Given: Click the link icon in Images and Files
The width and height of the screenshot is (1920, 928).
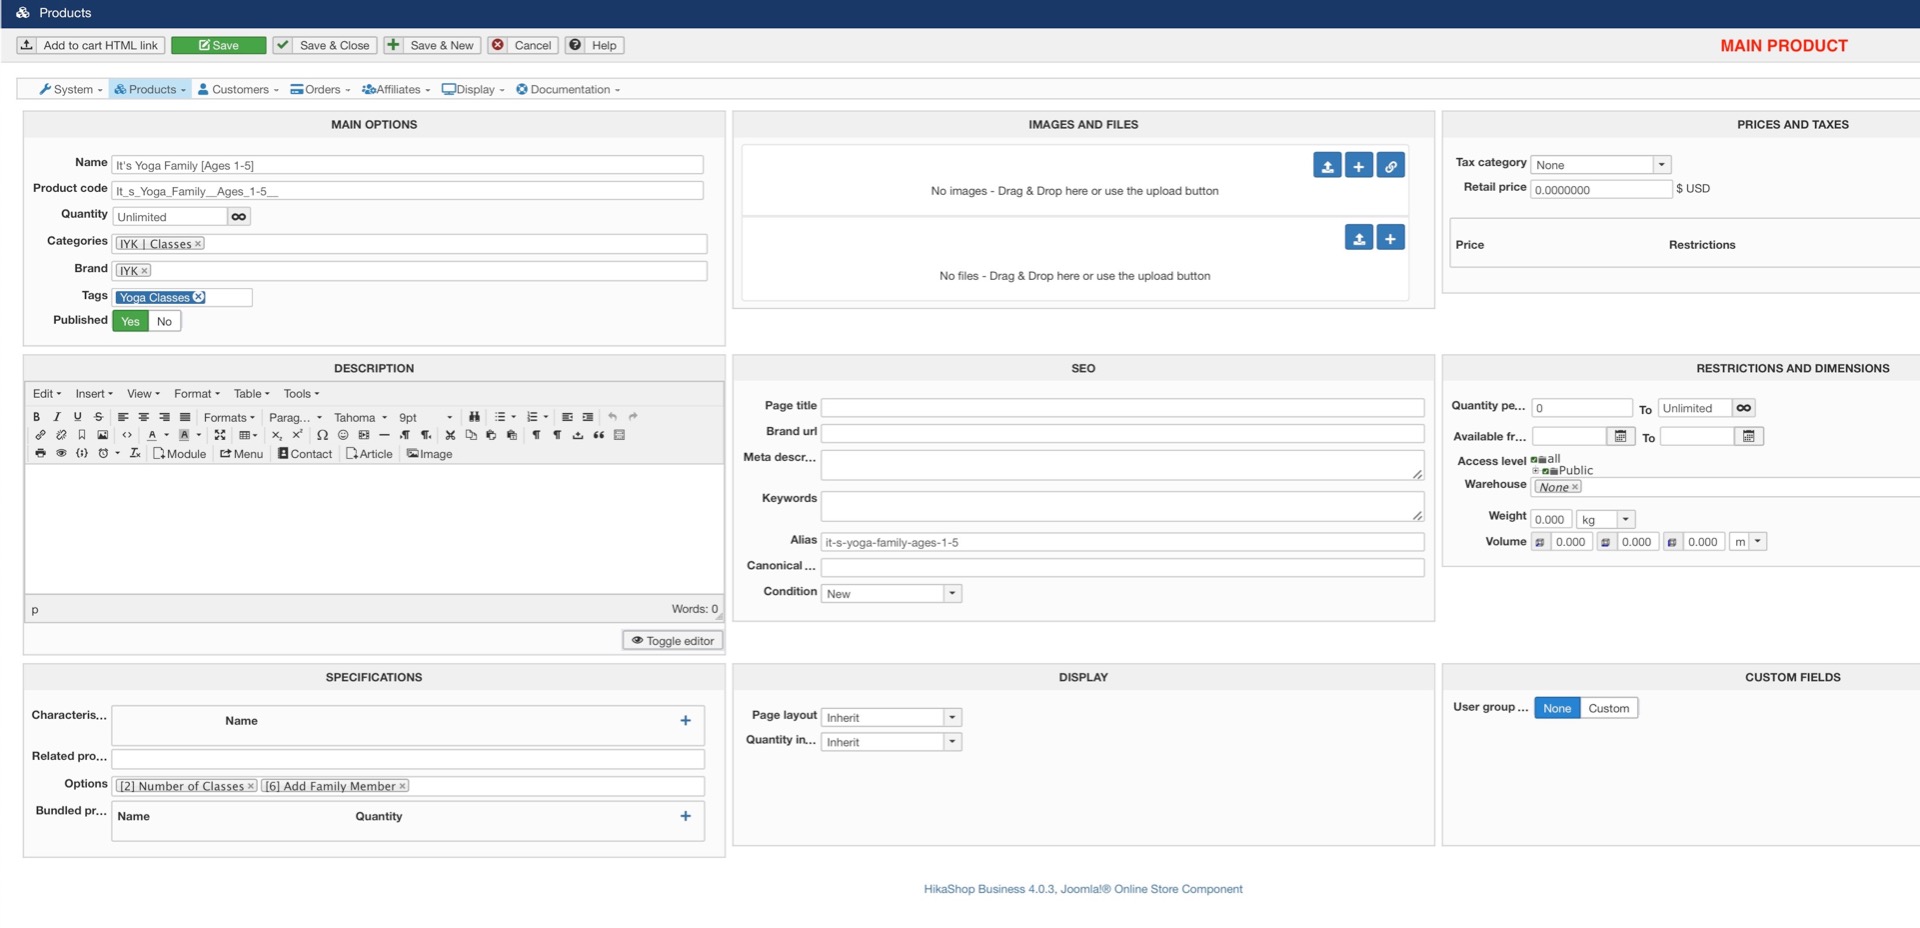Looking at the screenshot, I should [1390, 166].
